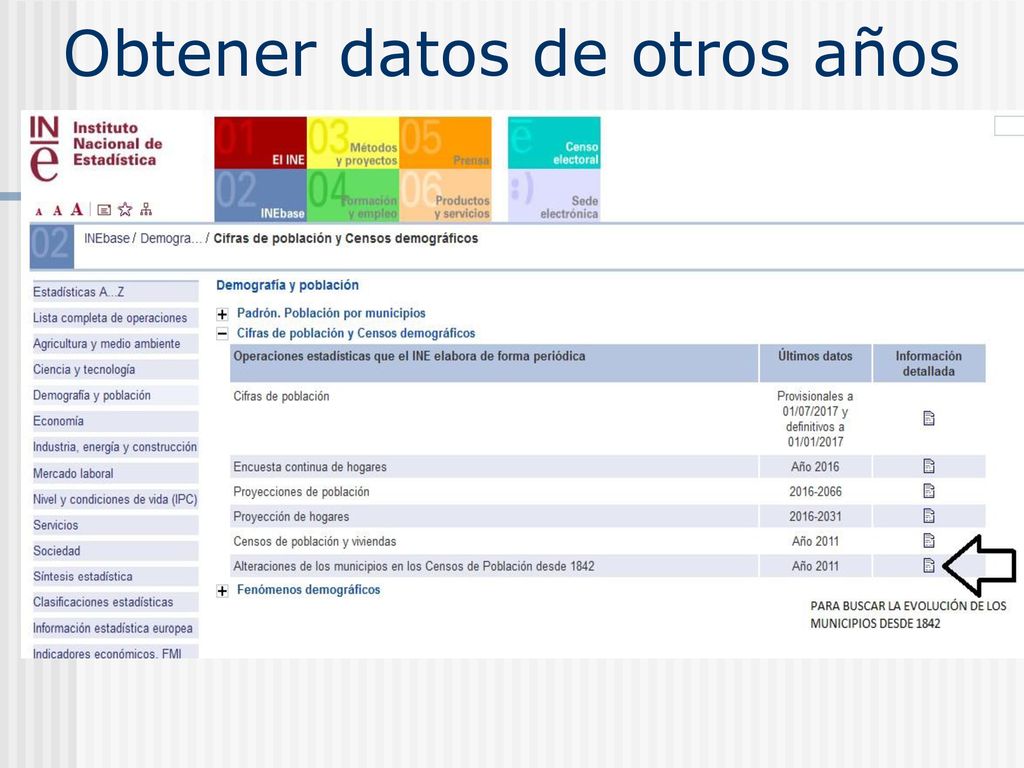Open the 05 Prensa menu tile
The height and width of the screenshot is (768, 1024).
445,143
